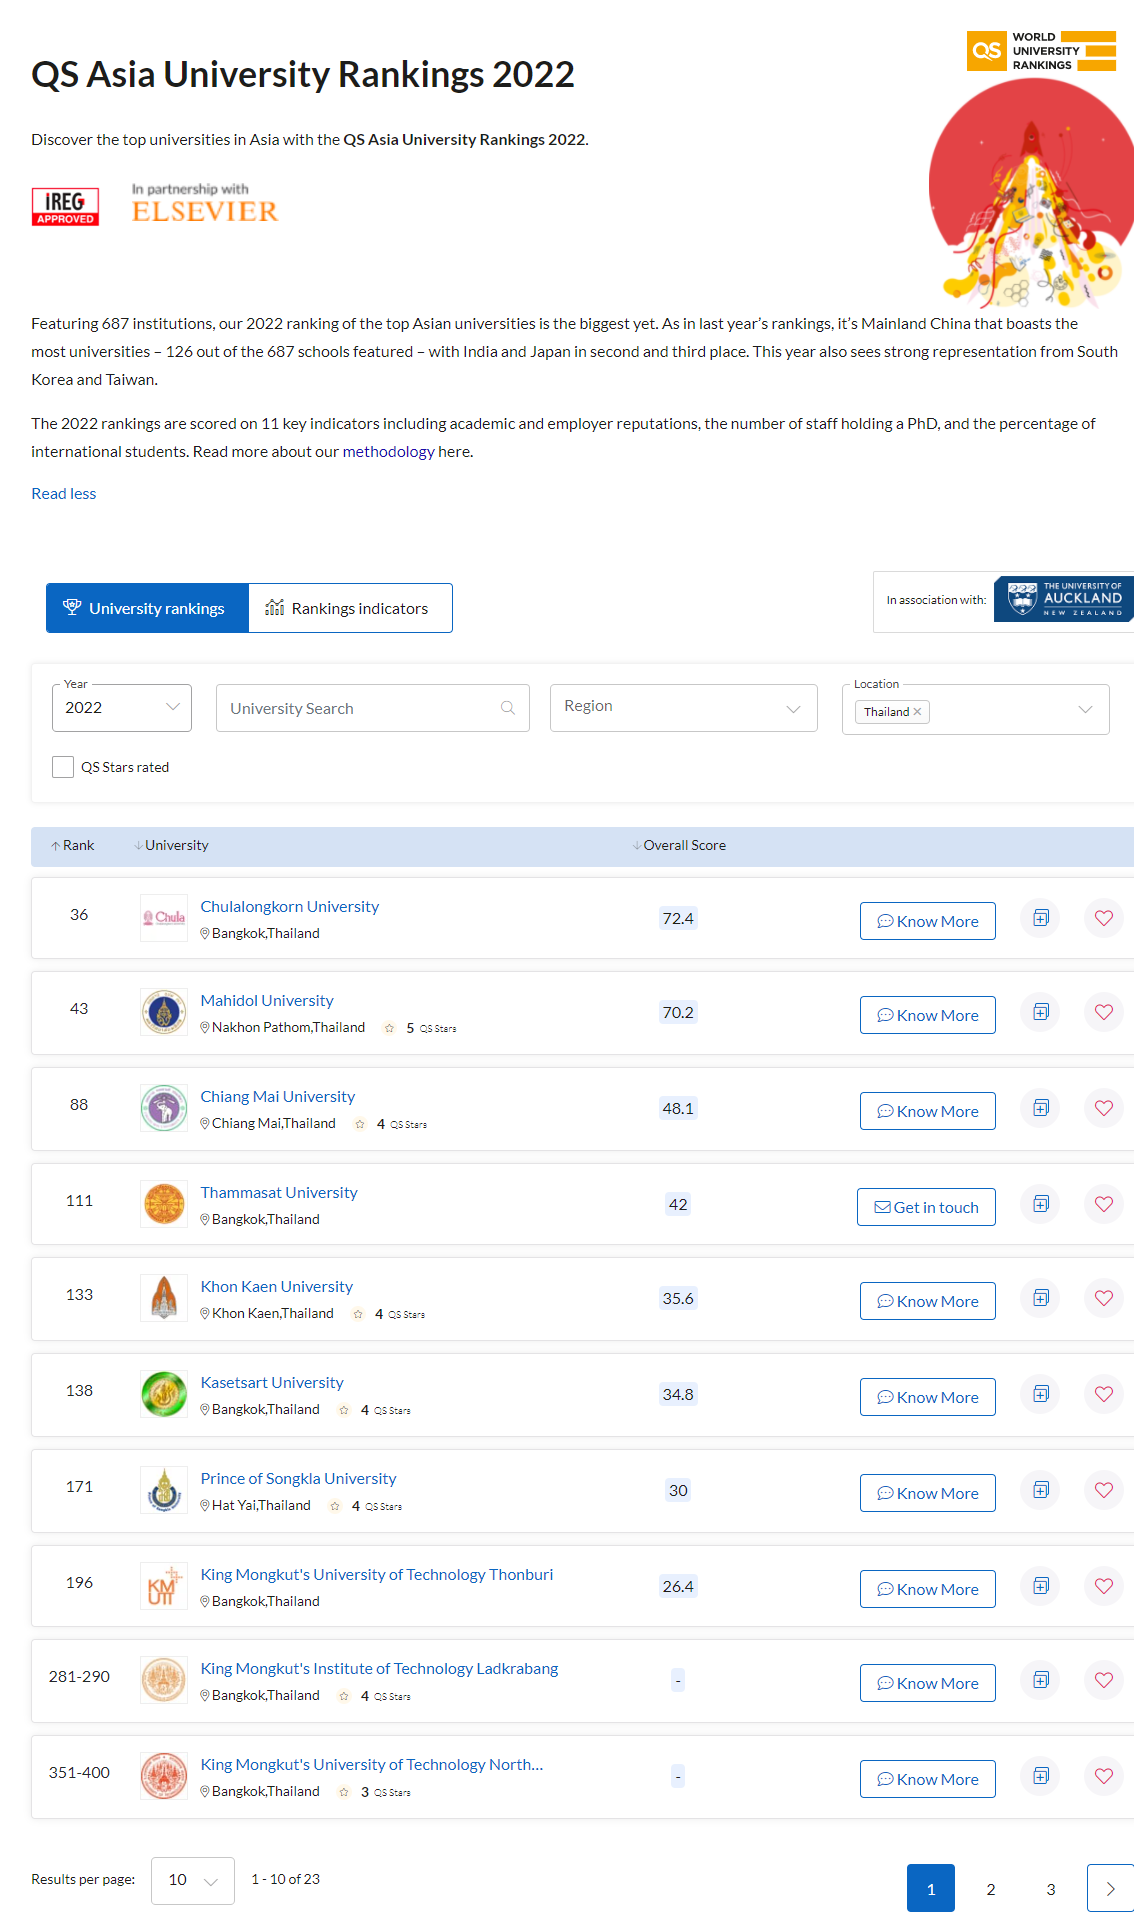
Task: Click the 72.4 overall score value
Action: [678, 918]
